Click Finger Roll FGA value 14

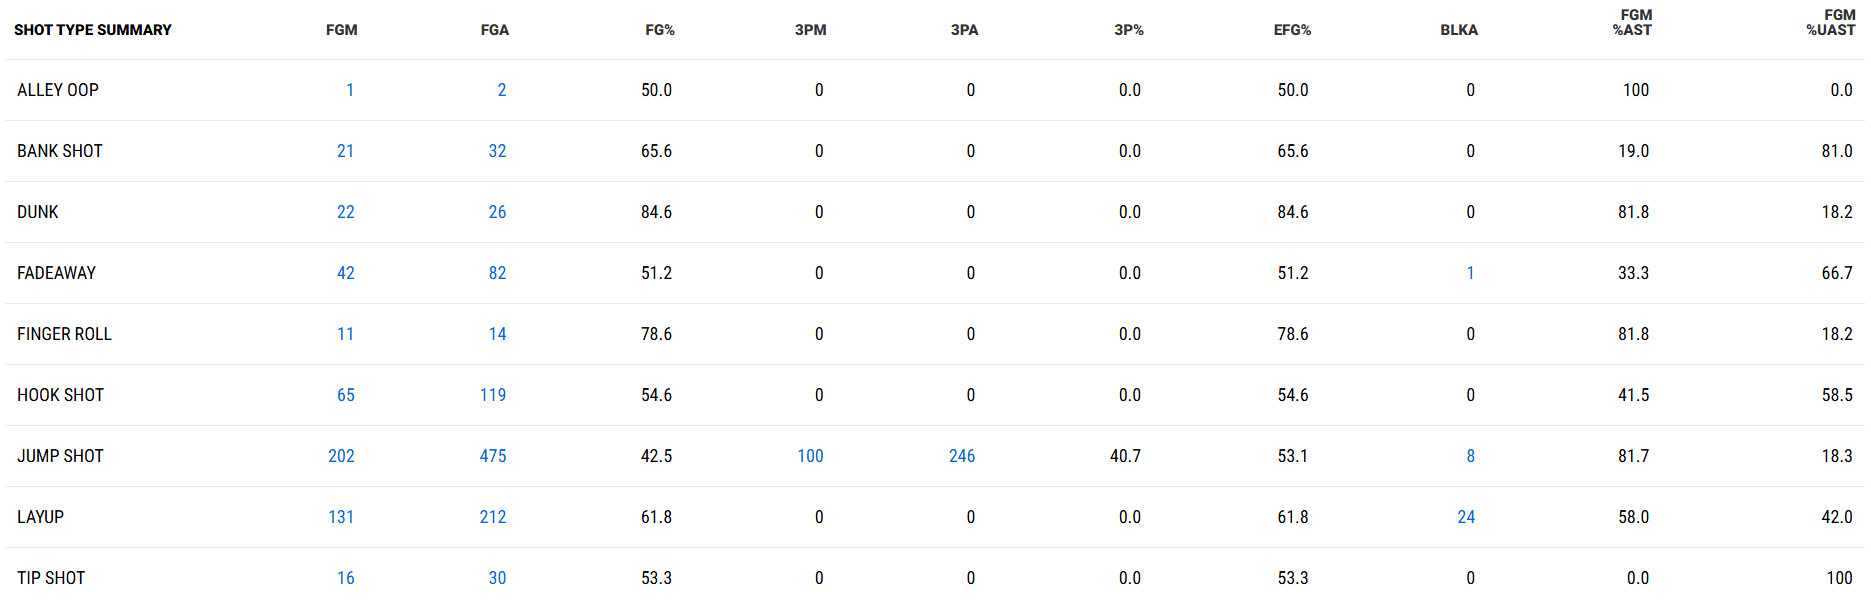(497, 334)
